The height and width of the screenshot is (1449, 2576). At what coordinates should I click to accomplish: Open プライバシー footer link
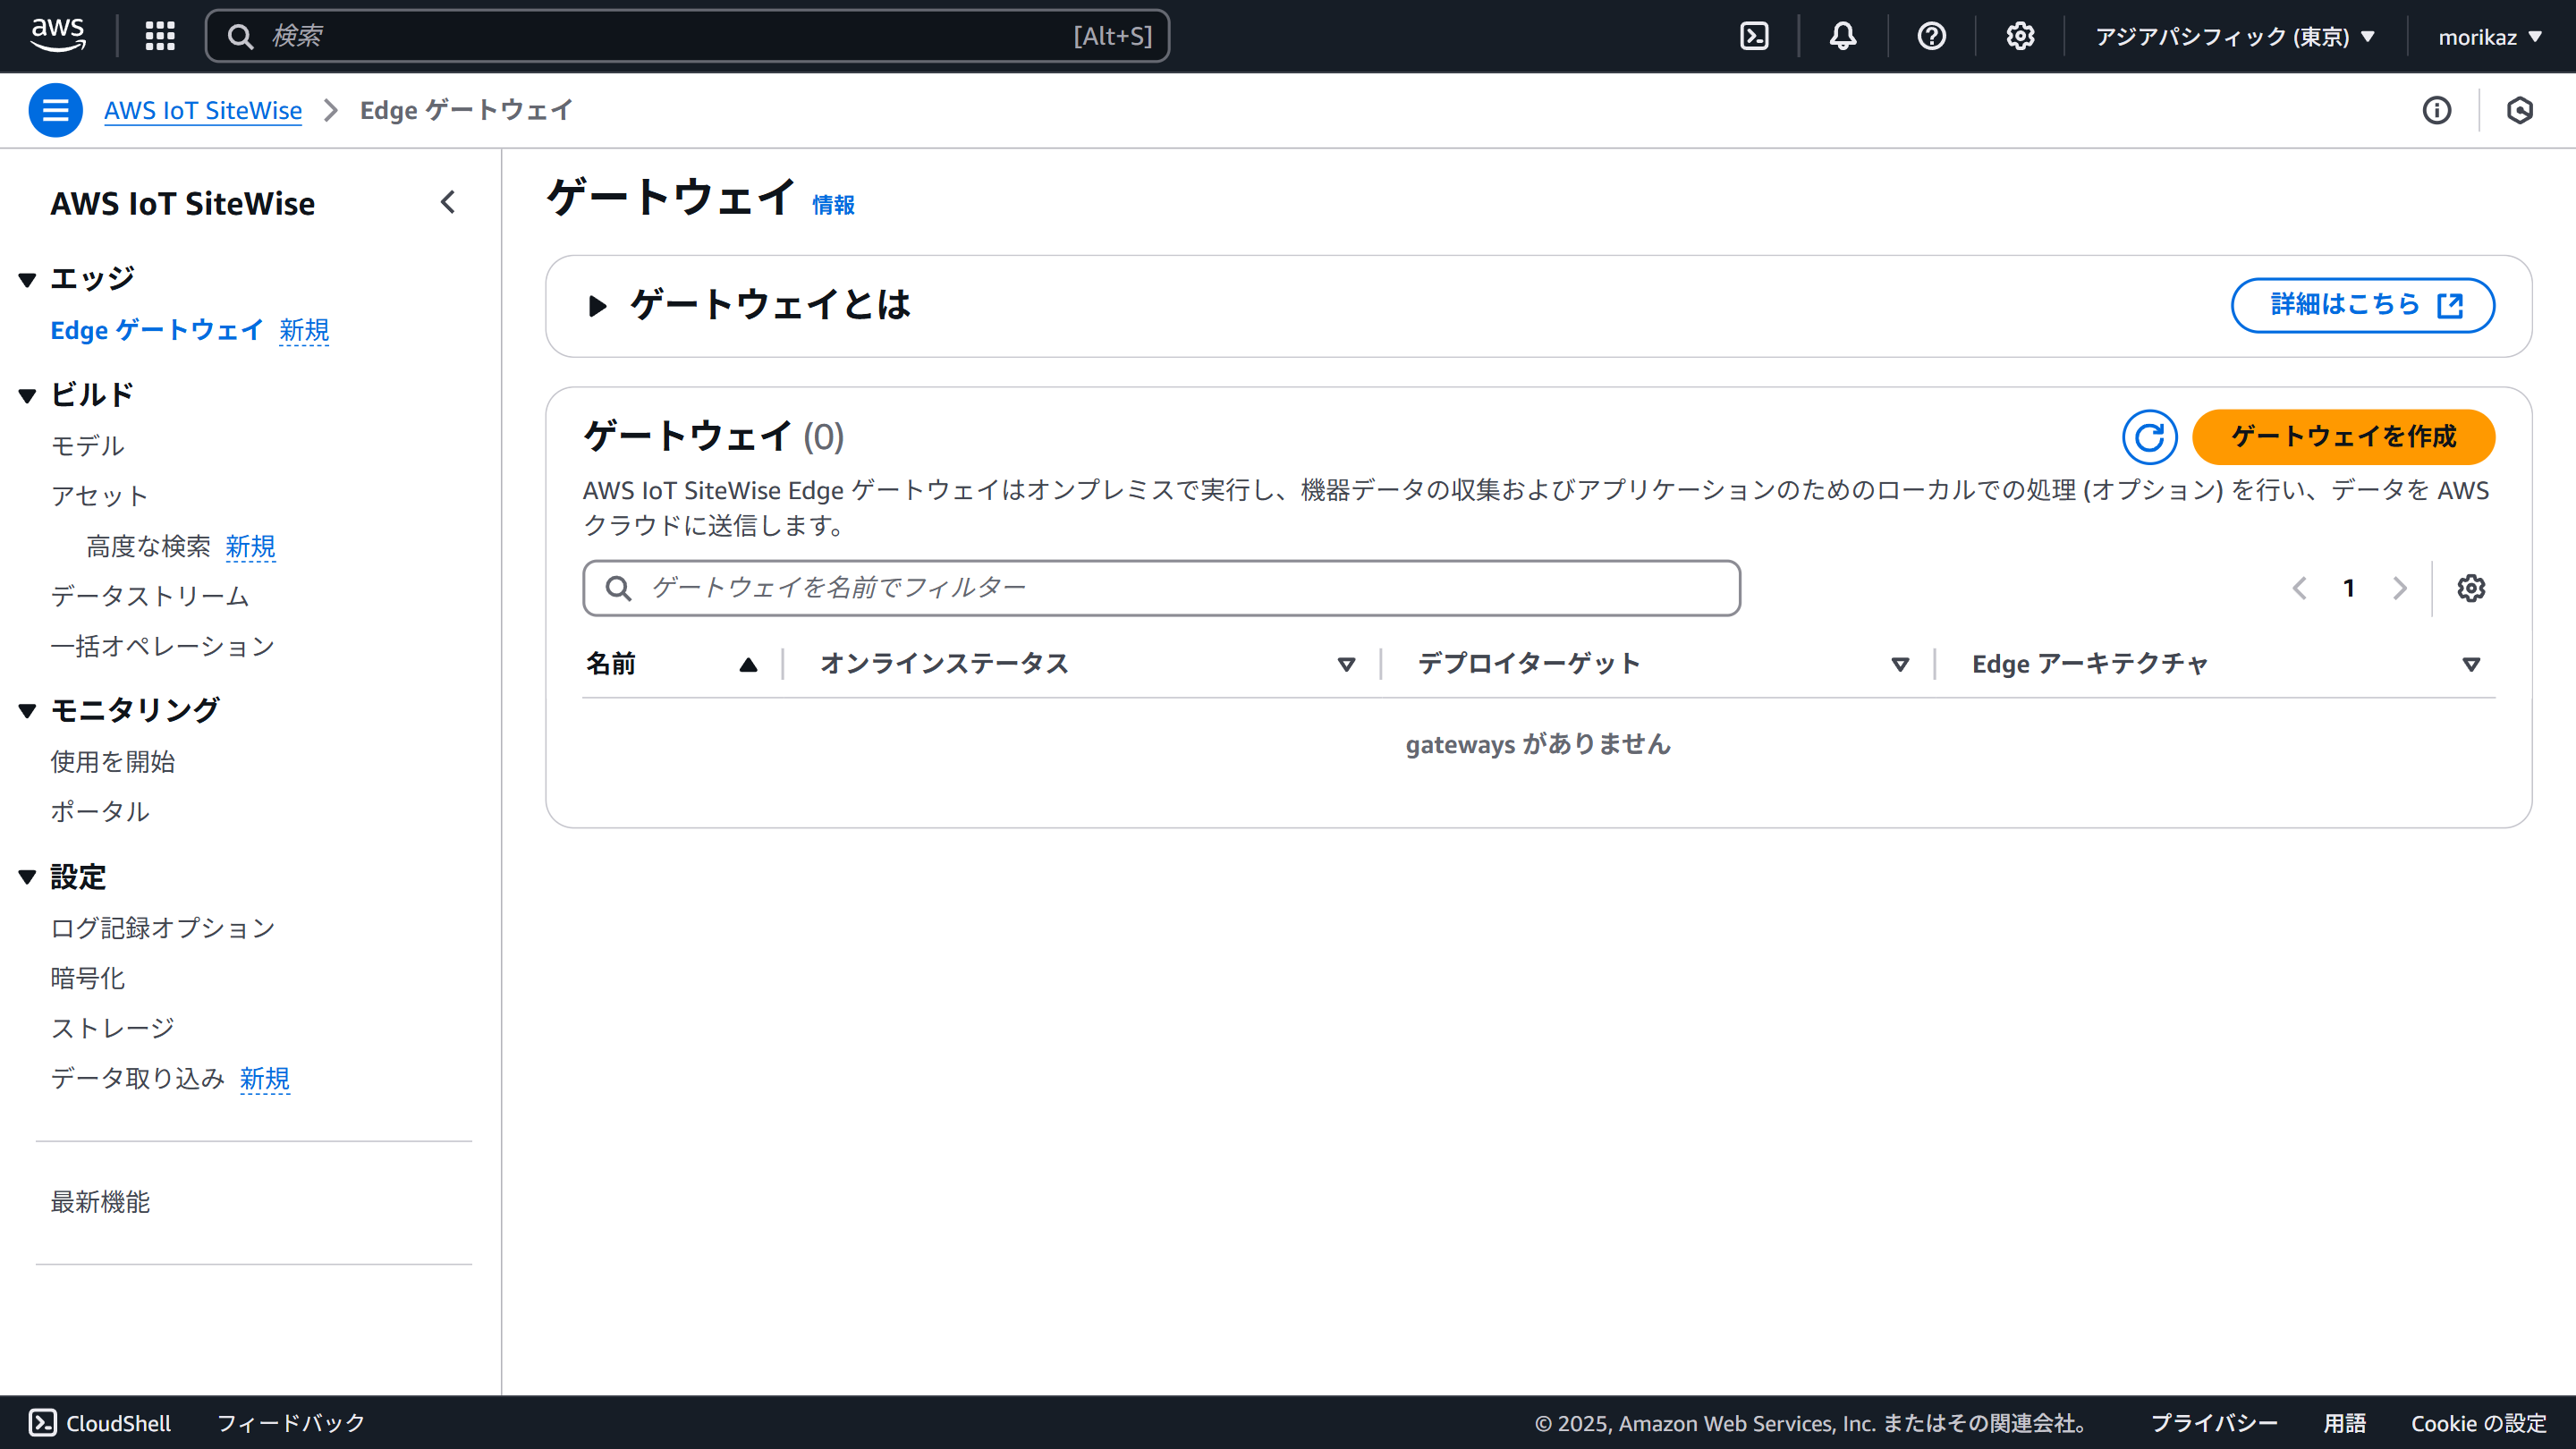coord(2214,1423)
